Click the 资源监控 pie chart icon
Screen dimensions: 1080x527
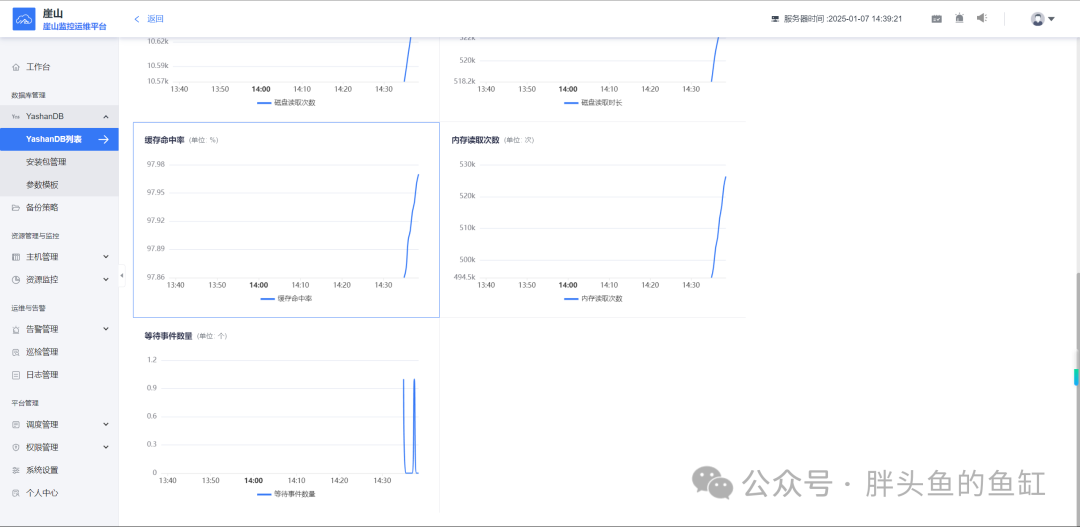[x=16, y=280]
